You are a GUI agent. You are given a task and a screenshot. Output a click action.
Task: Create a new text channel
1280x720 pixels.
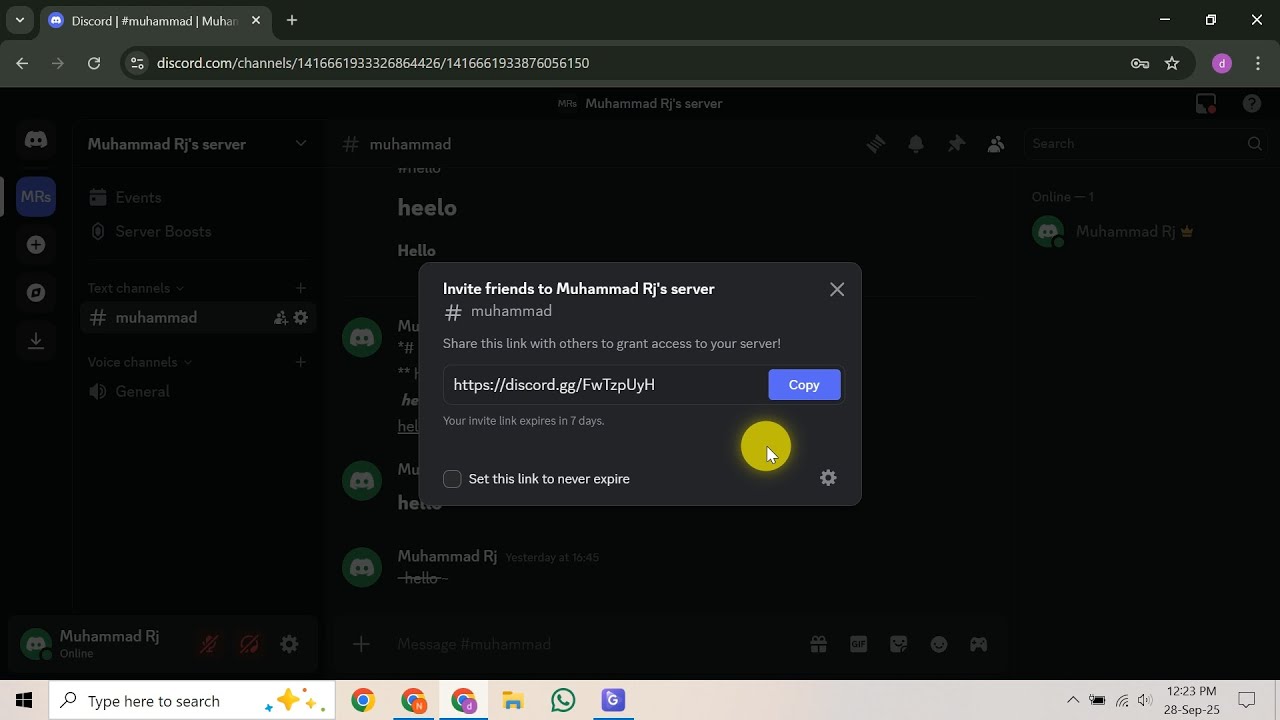(300, 288)
